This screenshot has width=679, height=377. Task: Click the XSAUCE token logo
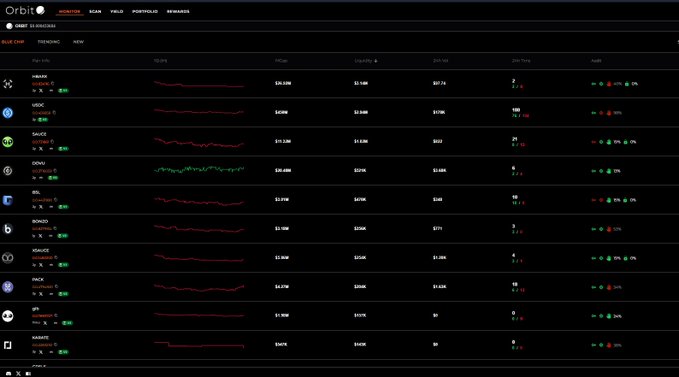click(x=8, y=258)
